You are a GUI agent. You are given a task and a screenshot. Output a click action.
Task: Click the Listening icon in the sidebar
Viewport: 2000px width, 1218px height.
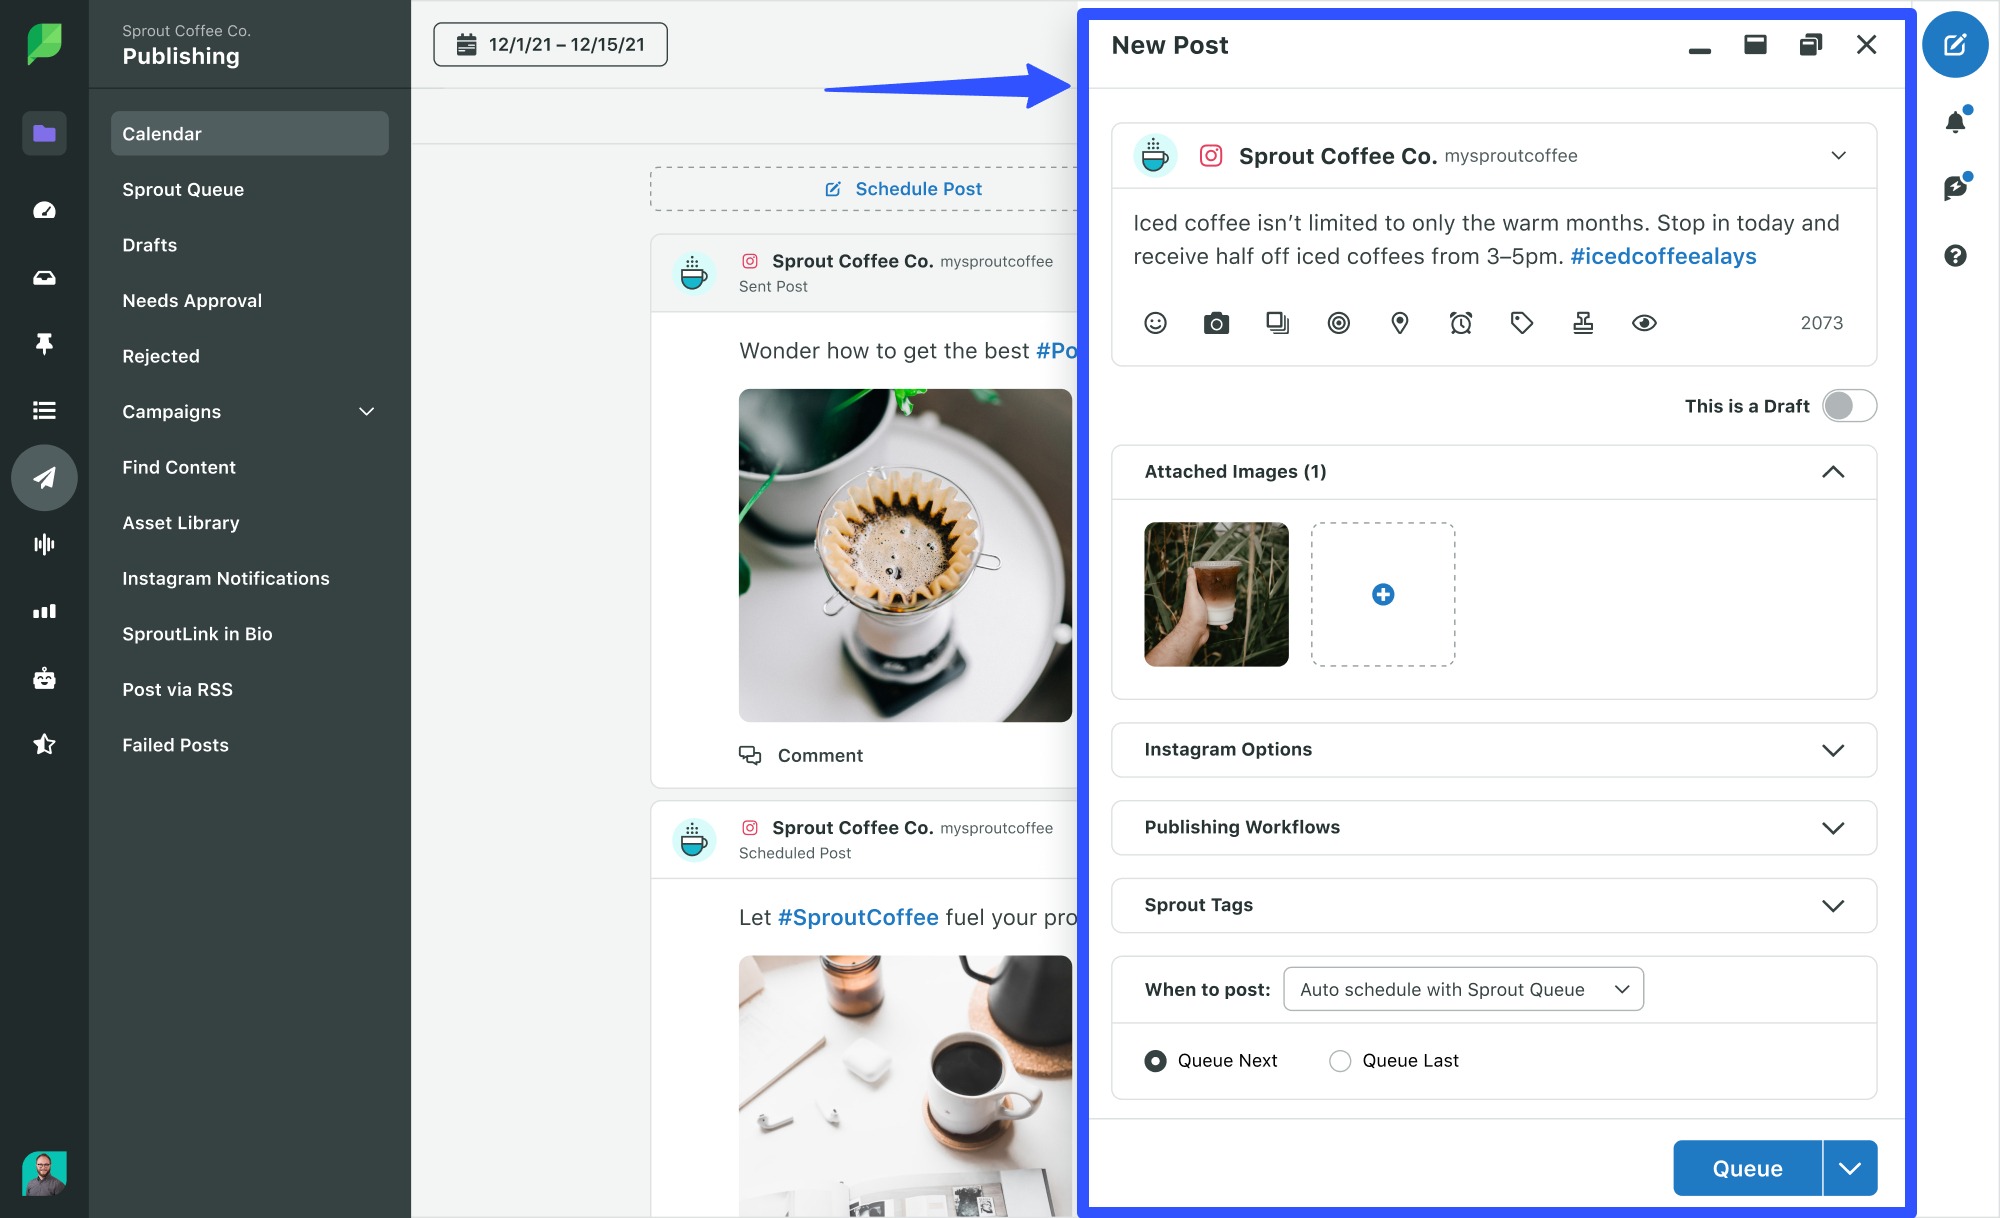coord(44,544)
